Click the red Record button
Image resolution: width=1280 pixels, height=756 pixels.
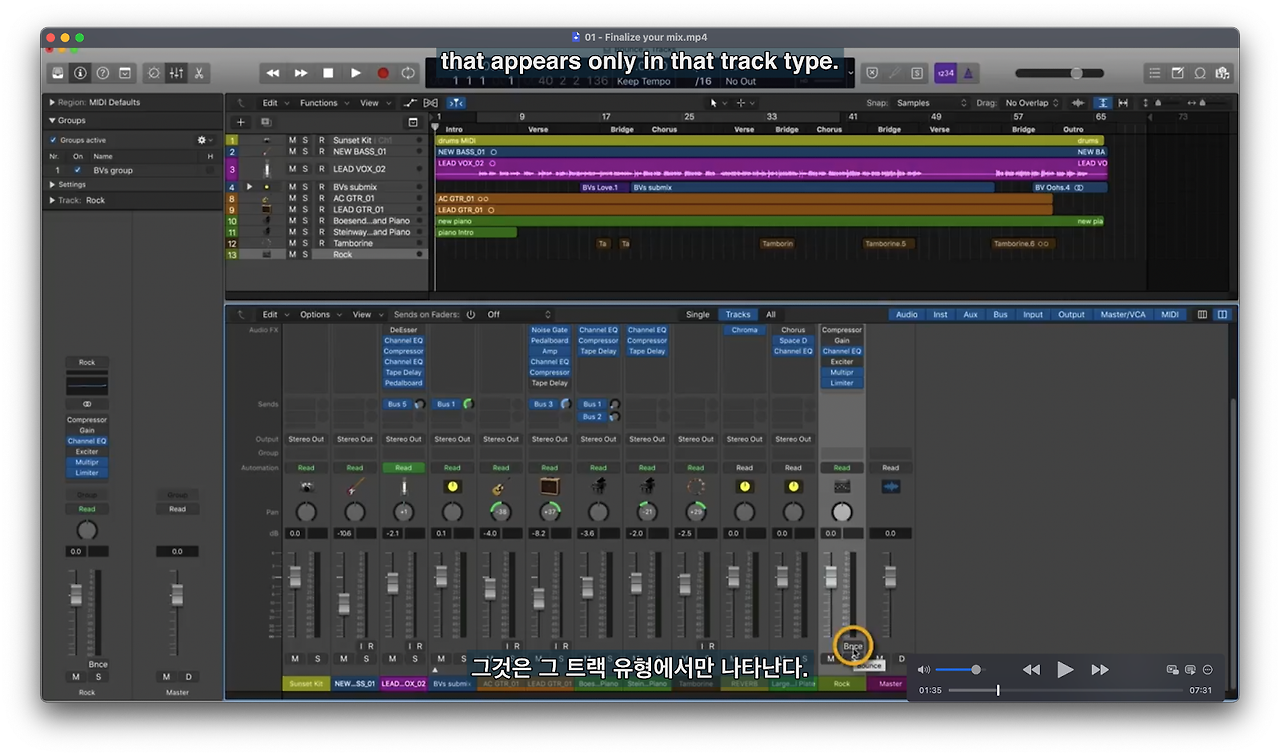coord(382,73)
